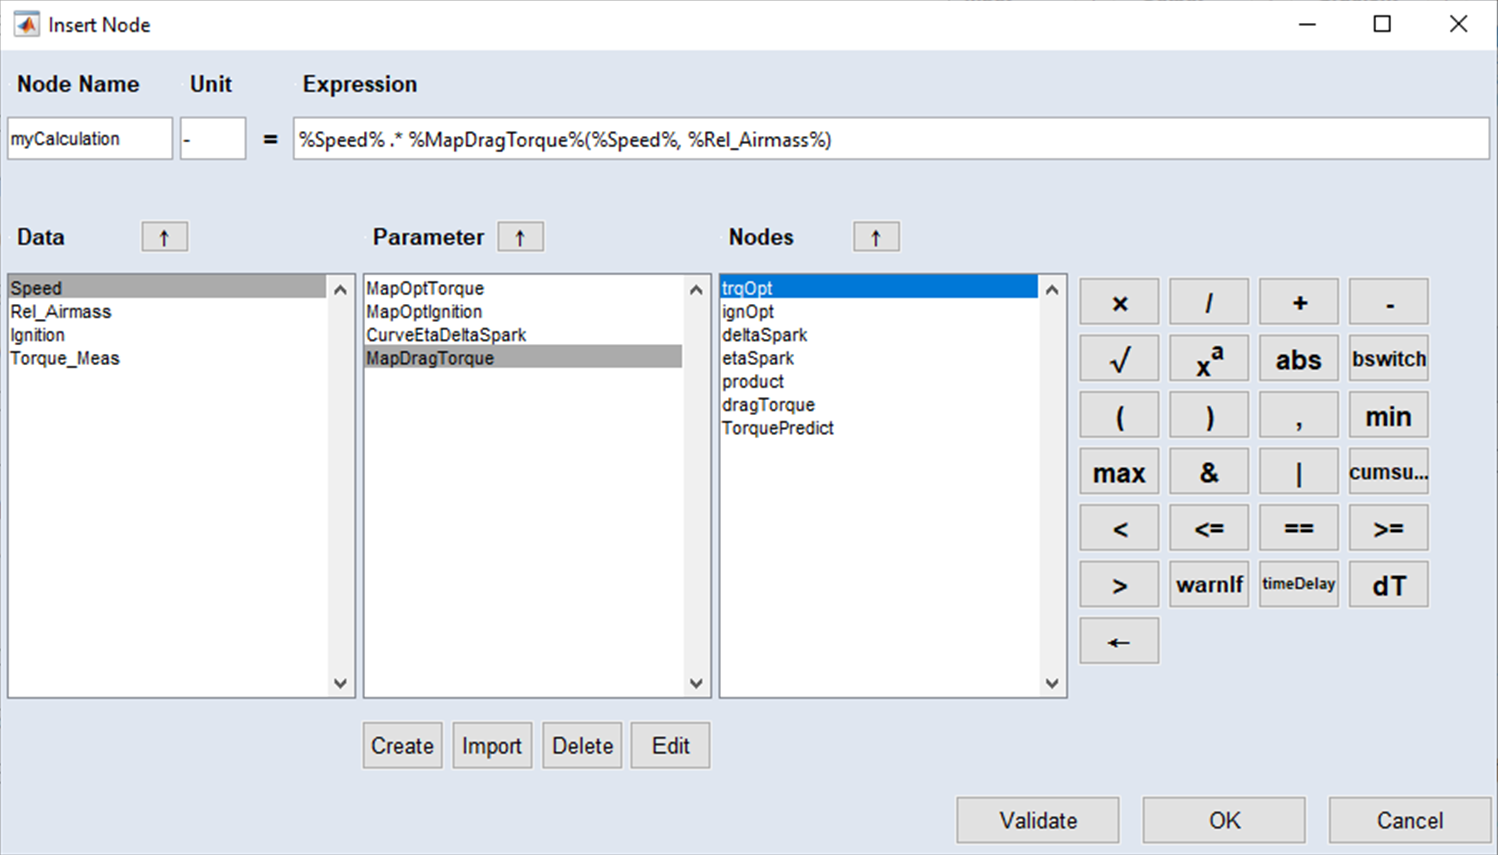
Task: Insert the equality == operator
Action: 1299,528
